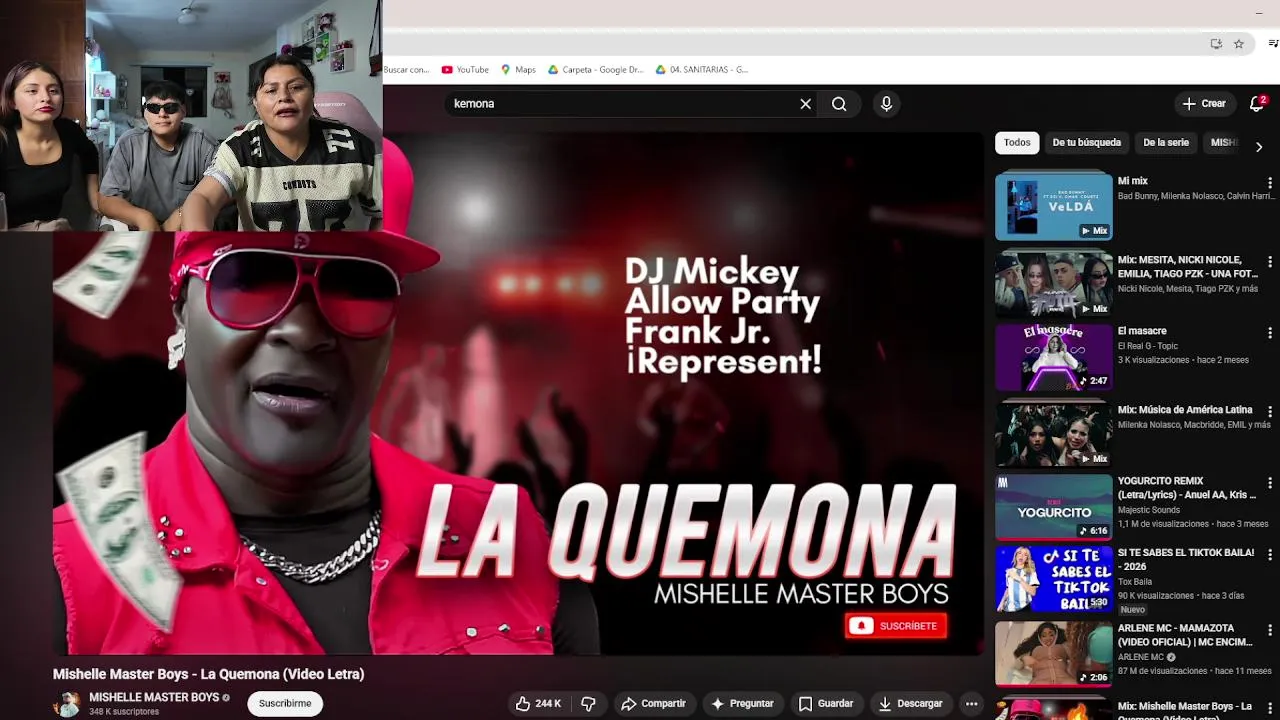The image size is (1280, 720).
Task: Open options for SI TE SABES EL TIKTOK
Action: click(1270, 555)
